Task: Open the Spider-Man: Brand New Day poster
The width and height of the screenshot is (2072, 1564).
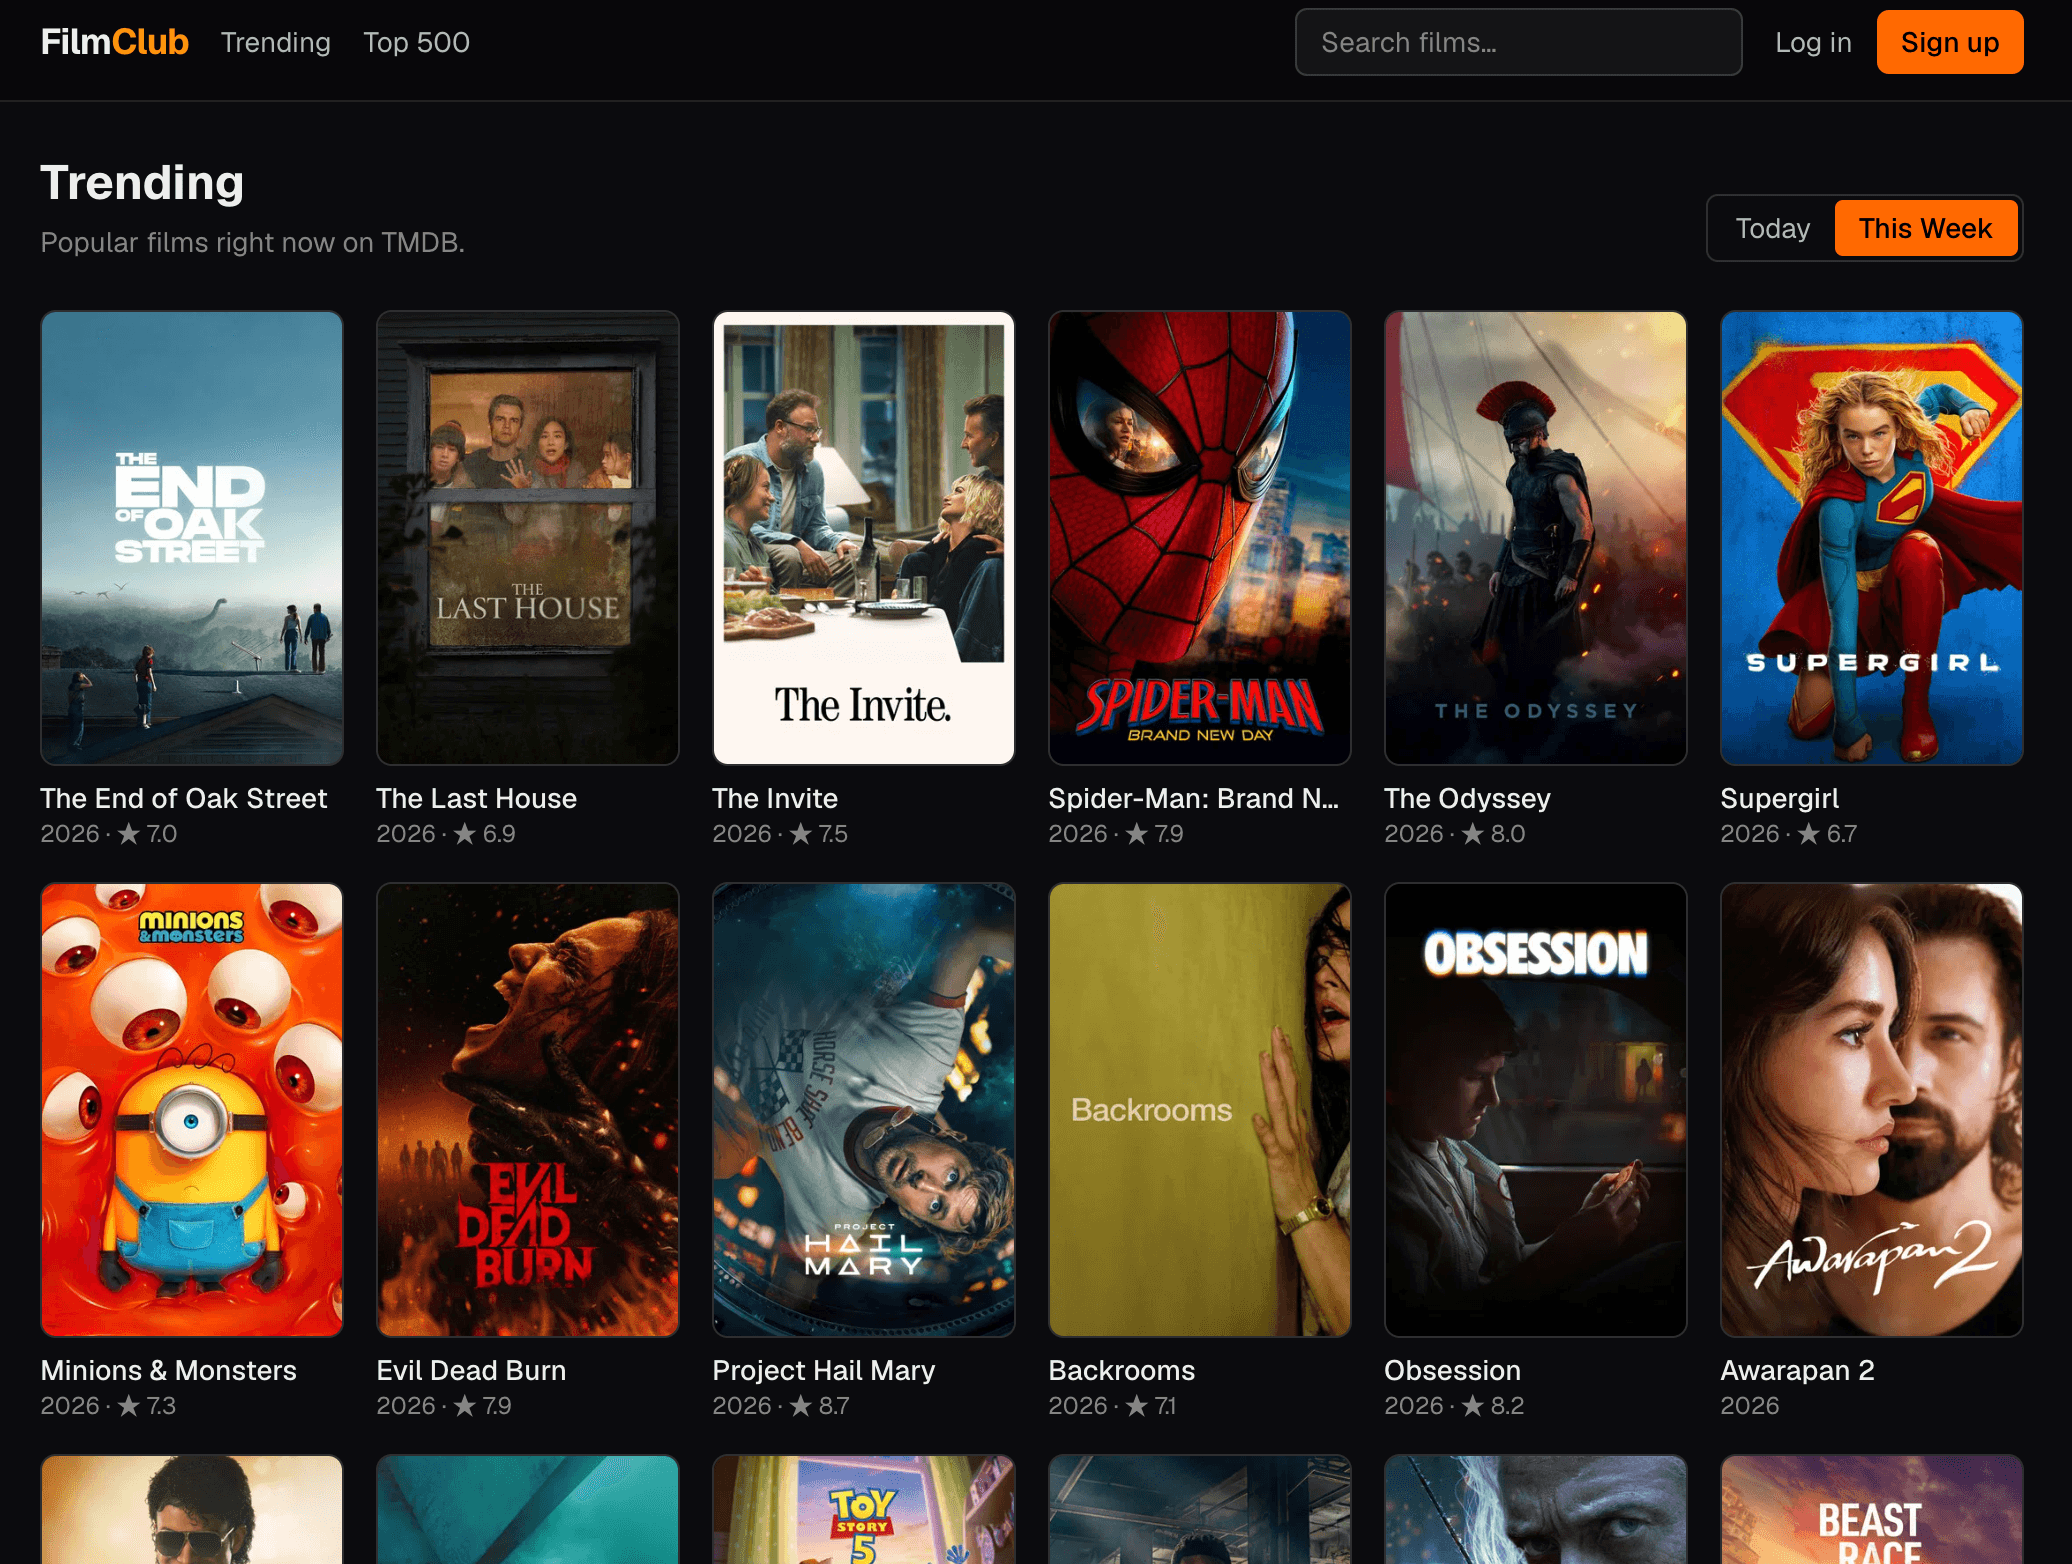Action: point(1200,538)
